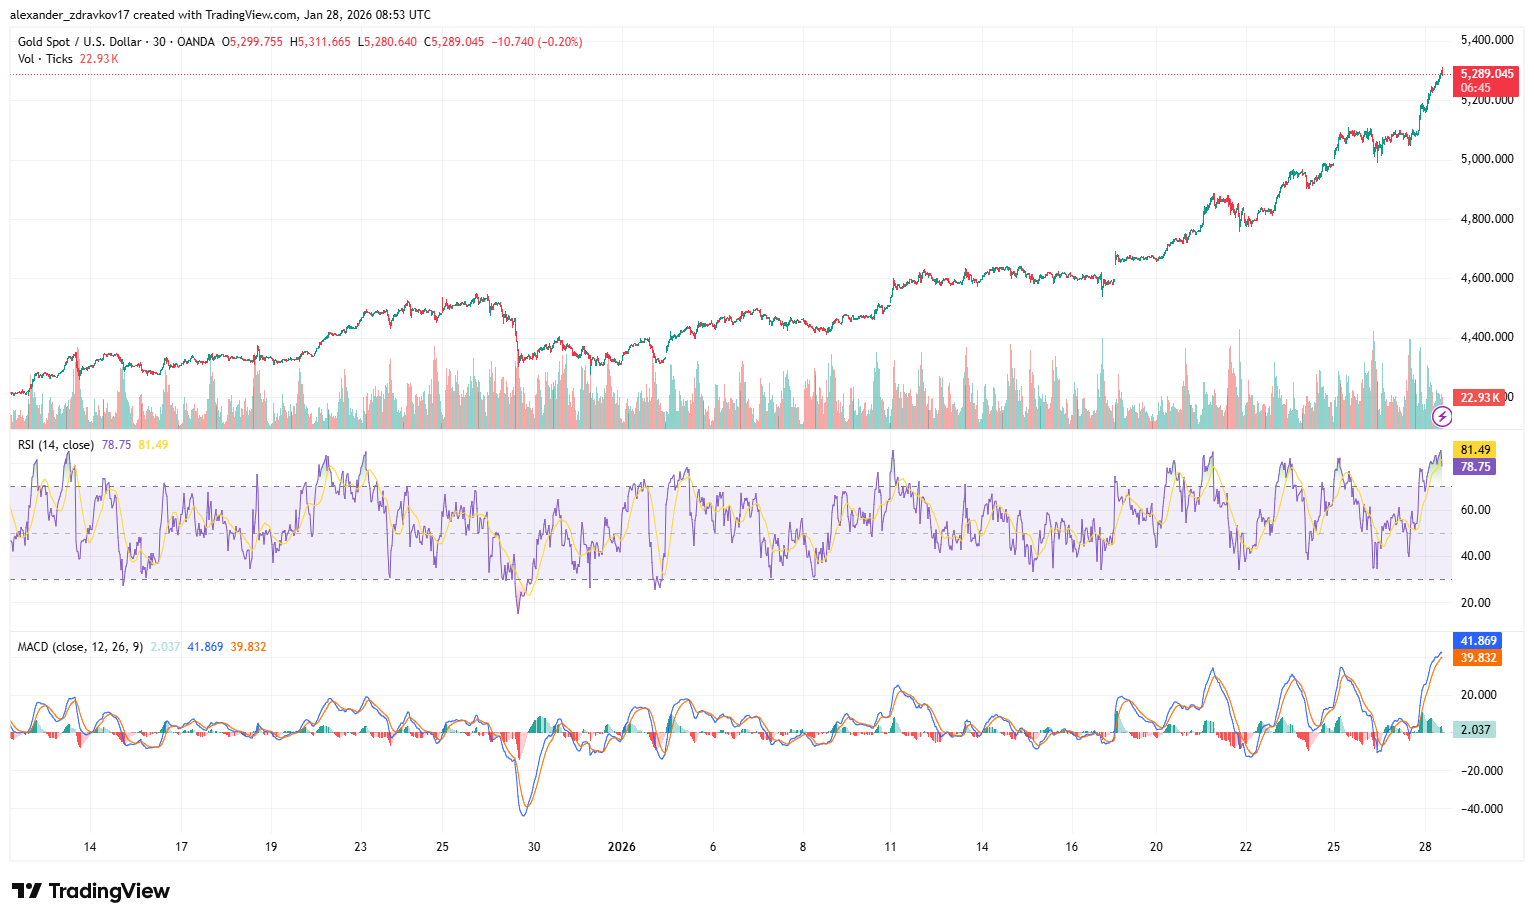Screen dimensions: 1534x921
Task: Click the 4,600.000 price scale label
Action: coord(1486,278)
